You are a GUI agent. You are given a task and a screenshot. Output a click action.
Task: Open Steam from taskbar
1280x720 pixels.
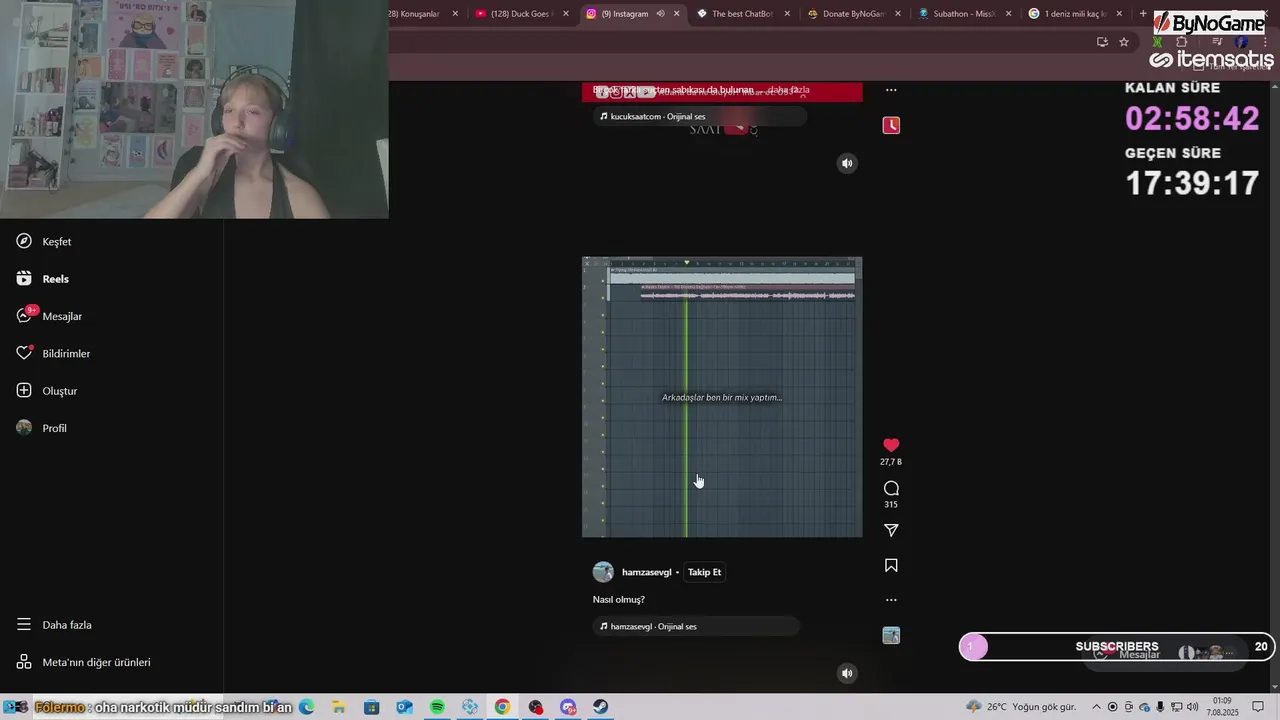pos(601,707)
